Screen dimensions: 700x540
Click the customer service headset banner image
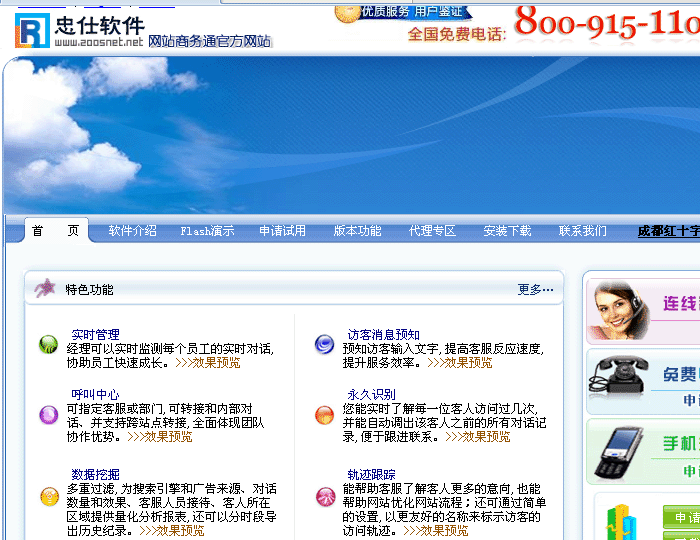616,310
